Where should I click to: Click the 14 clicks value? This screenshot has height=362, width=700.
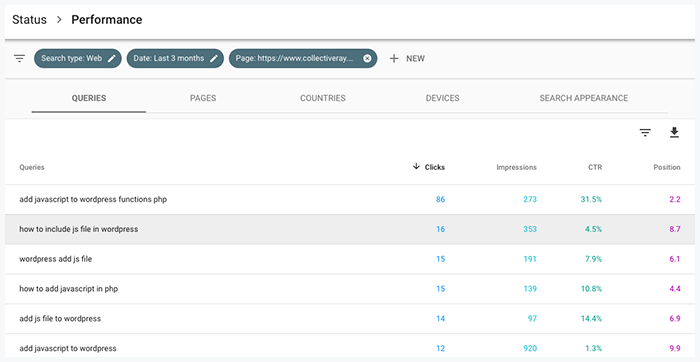(x=440, y=319)
